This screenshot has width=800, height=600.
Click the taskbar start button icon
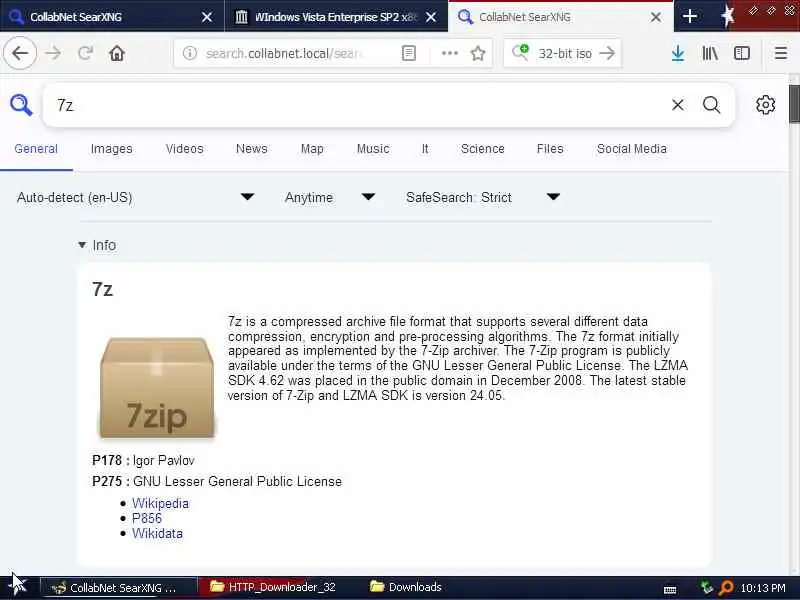point(18,584)
